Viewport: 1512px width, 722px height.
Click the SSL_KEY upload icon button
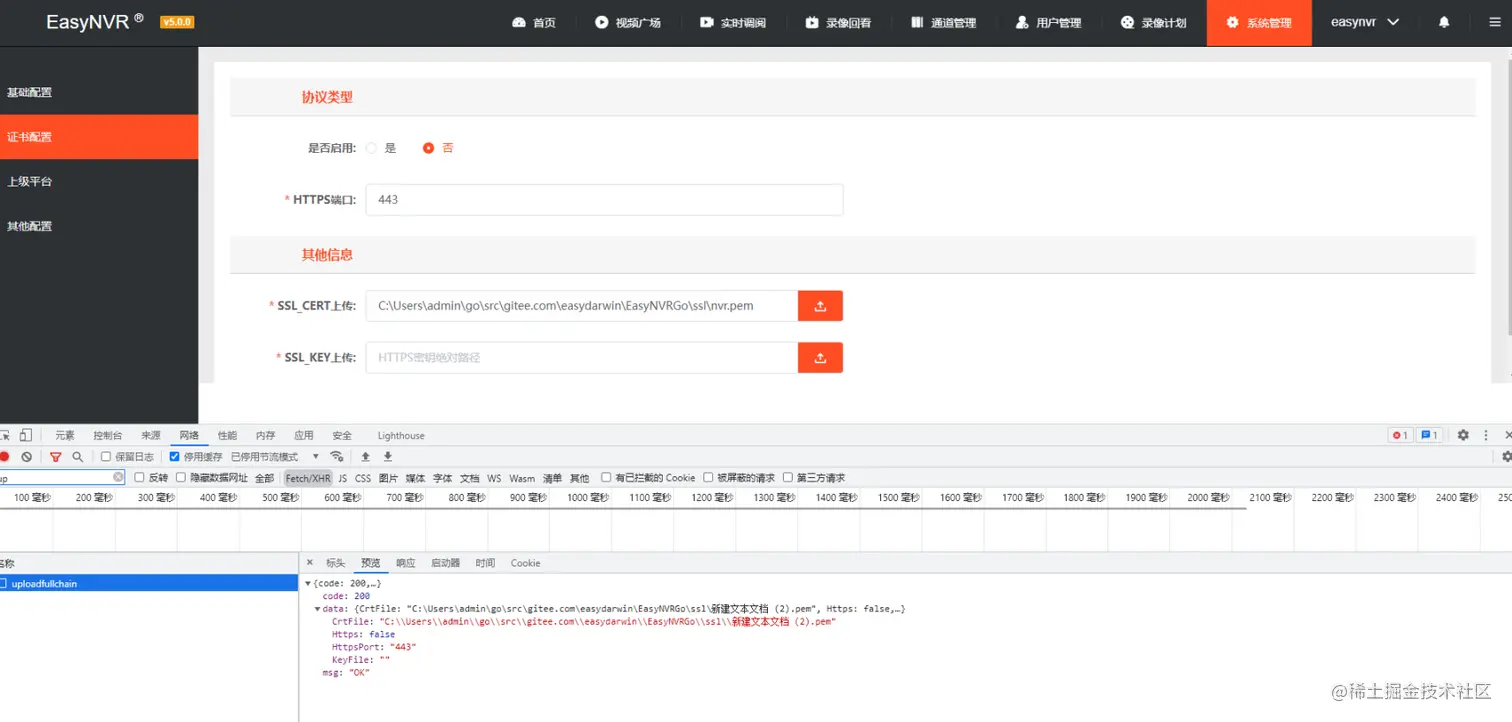pos(820,358)
